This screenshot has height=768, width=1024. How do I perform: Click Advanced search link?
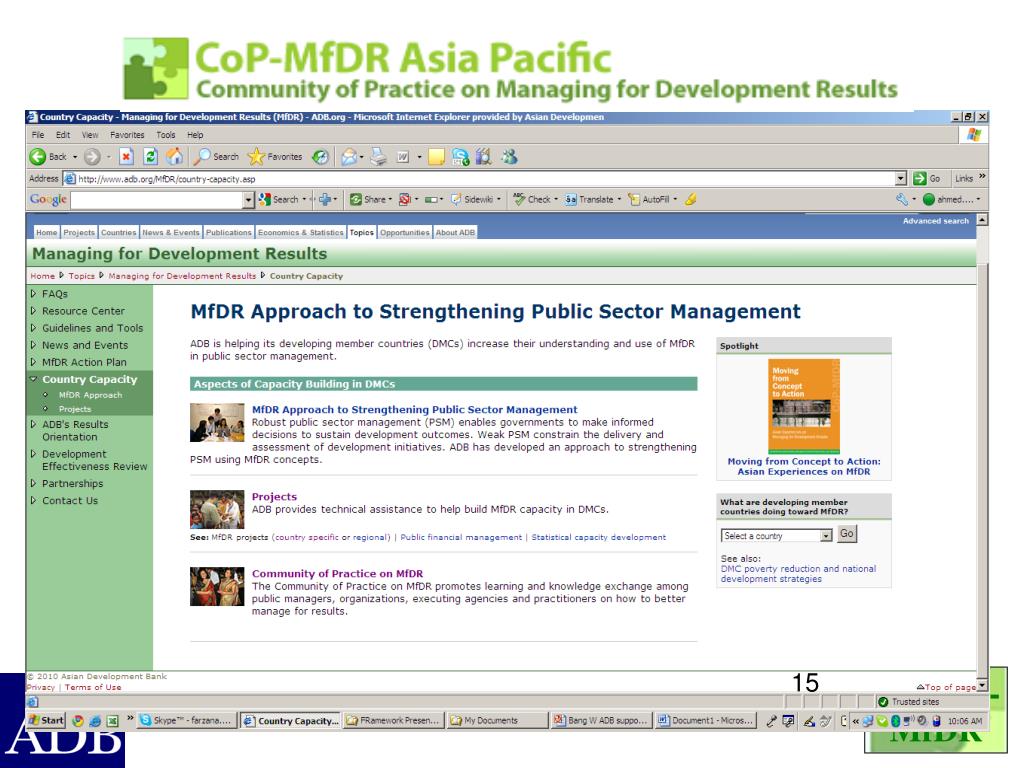936,221
